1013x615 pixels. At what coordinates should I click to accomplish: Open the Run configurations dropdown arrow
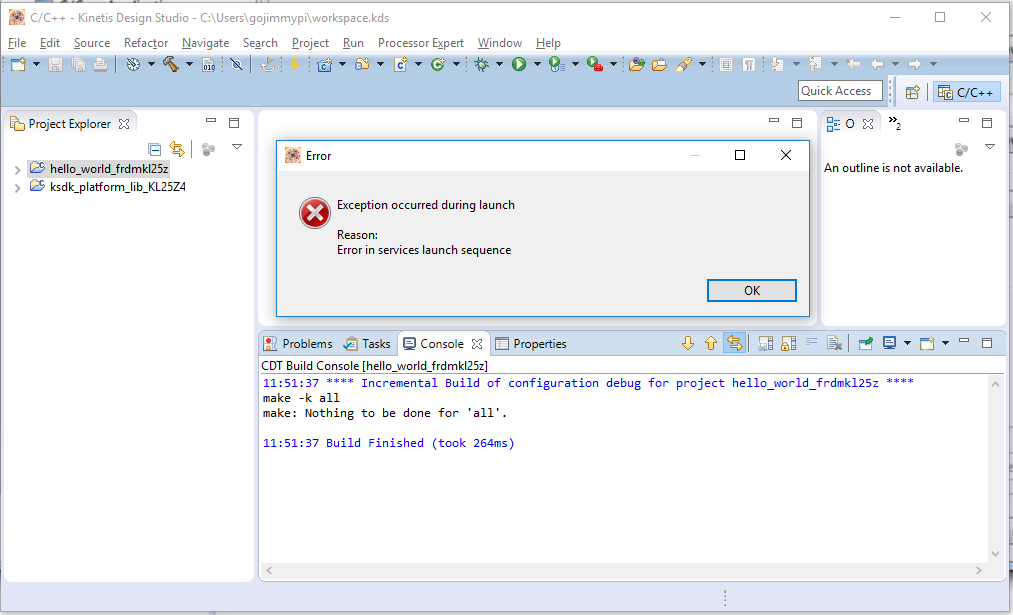click(x=537, y=64)
